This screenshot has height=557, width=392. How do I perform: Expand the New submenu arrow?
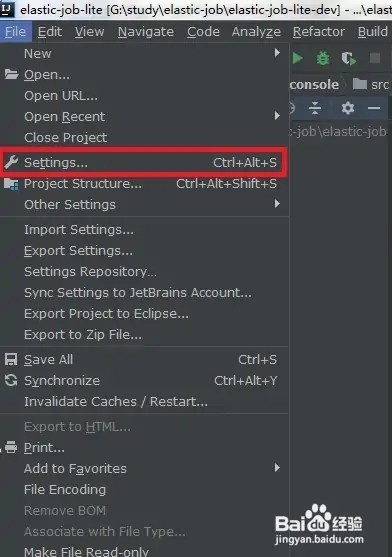point(277,53)
